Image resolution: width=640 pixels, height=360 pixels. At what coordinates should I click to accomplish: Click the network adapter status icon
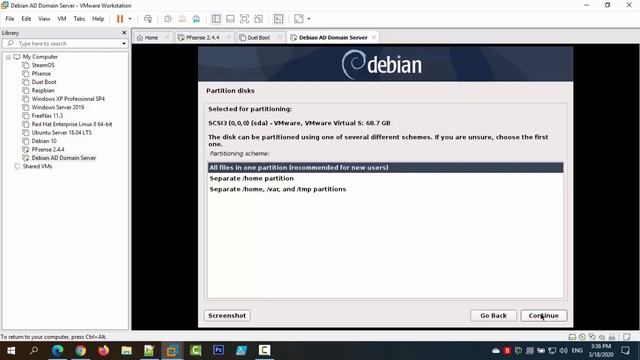[592, 337]
